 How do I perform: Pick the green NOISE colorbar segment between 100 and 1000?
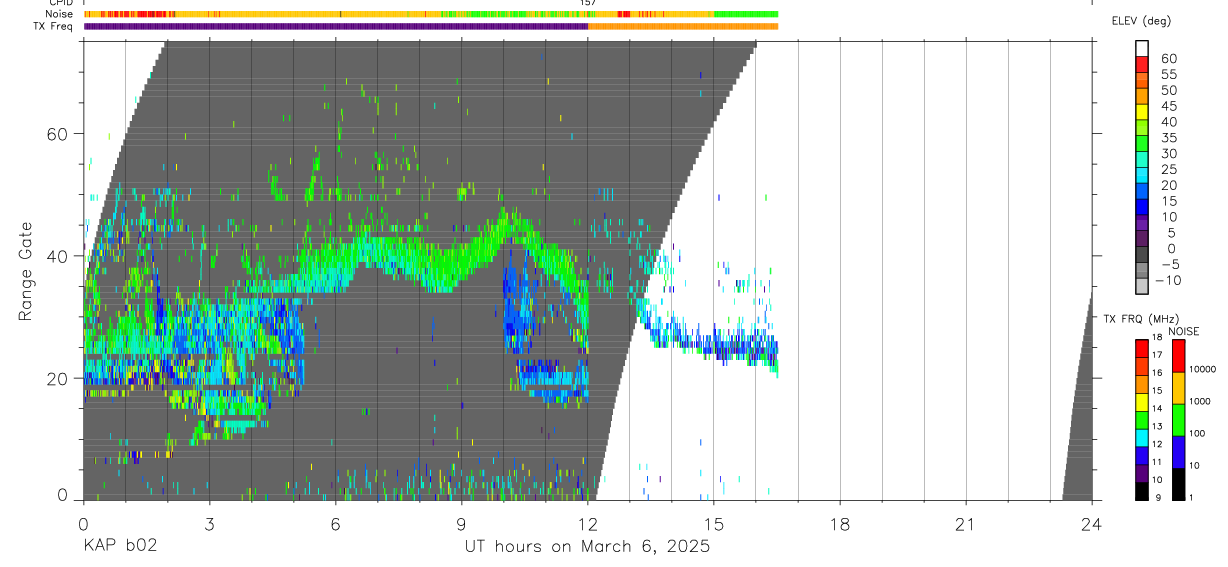(x=1180, y=420)
